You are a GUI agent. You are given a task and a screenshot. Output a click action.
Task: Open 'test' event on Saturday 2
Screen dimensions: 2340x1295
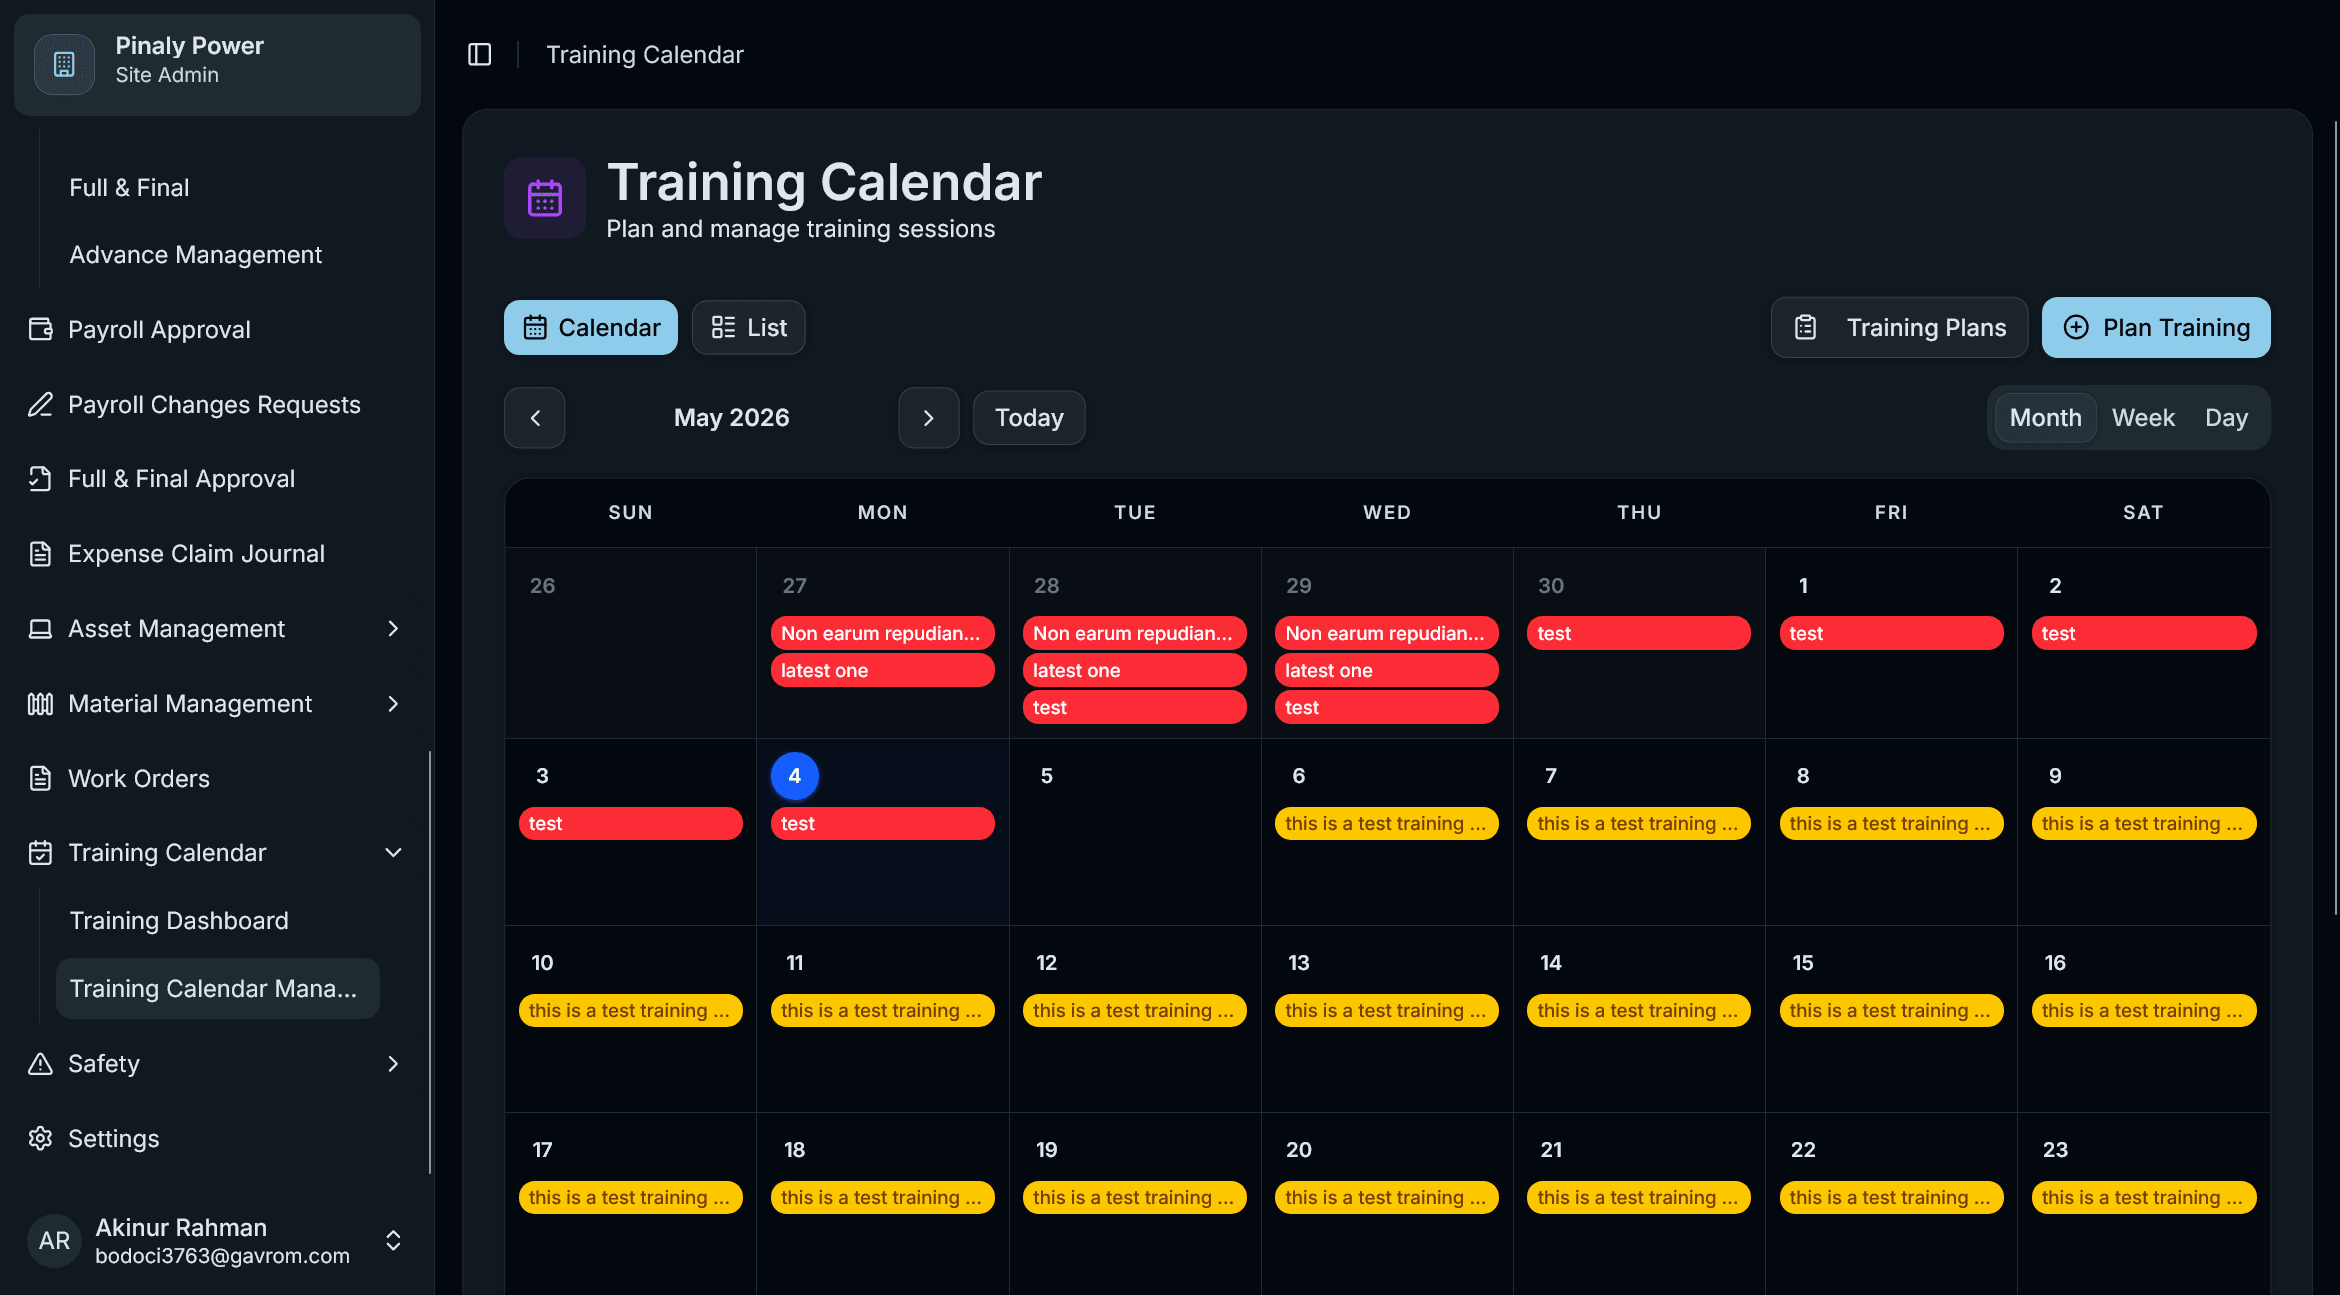[x=2143, y=633]
